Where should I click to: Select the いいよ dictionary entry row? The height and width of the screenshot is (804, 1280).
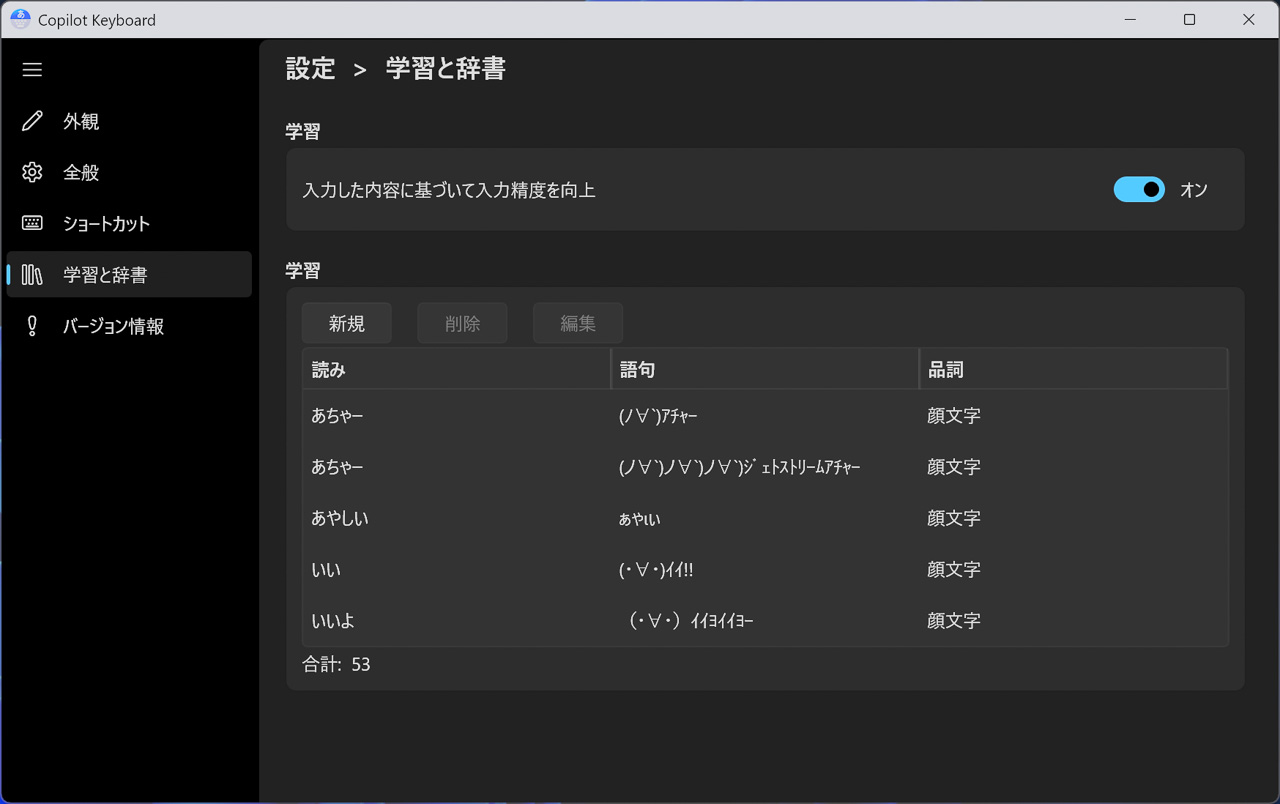click(x=764, y=621)
